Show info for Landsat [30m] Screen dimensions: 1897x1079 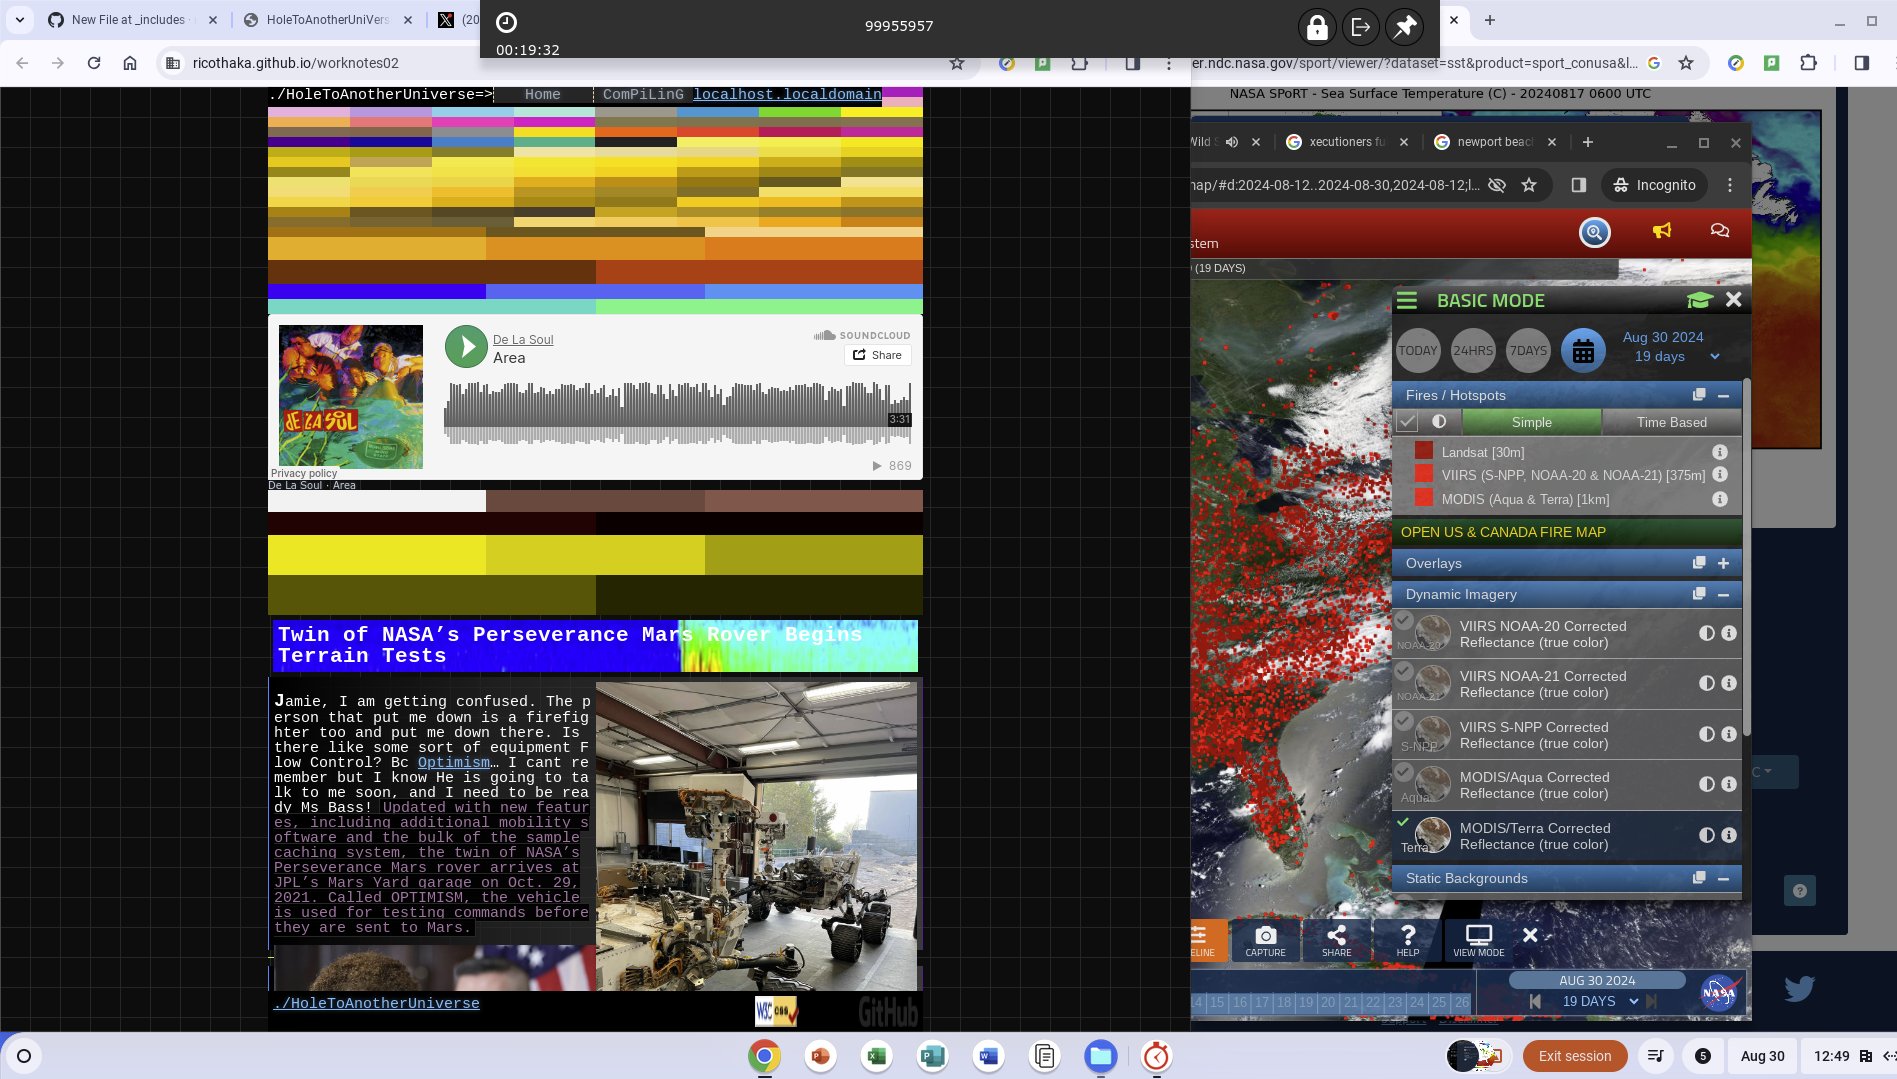click(x=1720, y=452)
